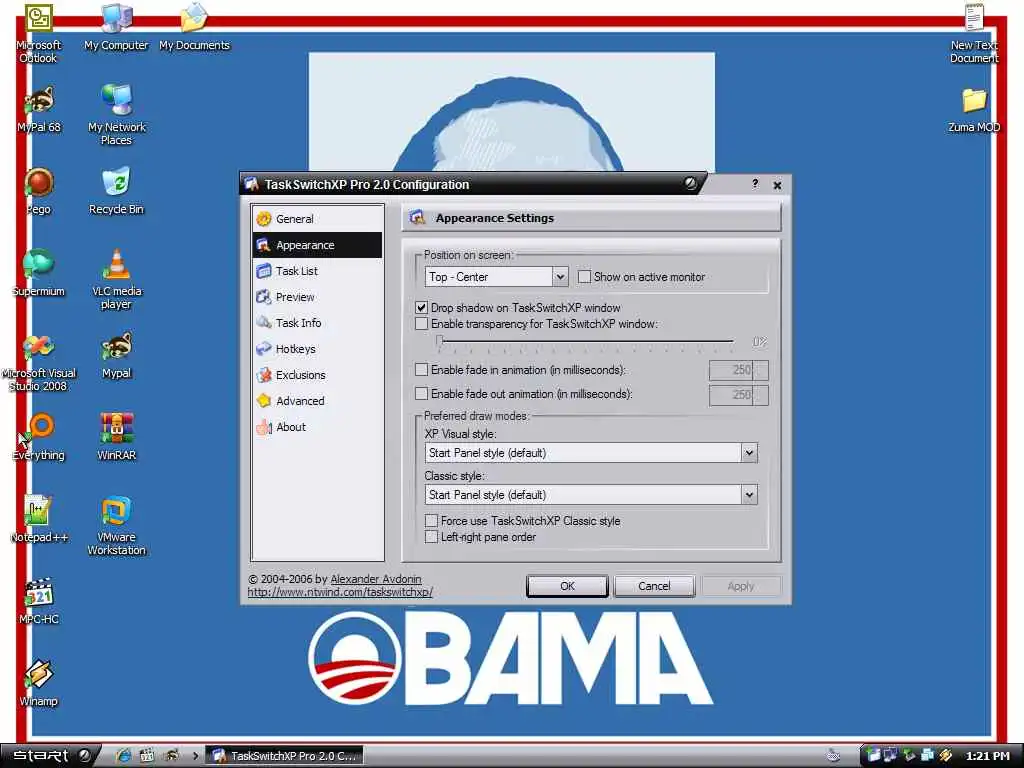The height and width of the screenshot is (768, 1024).
Task: Switch to the General settings page
Action: point(317,219)
